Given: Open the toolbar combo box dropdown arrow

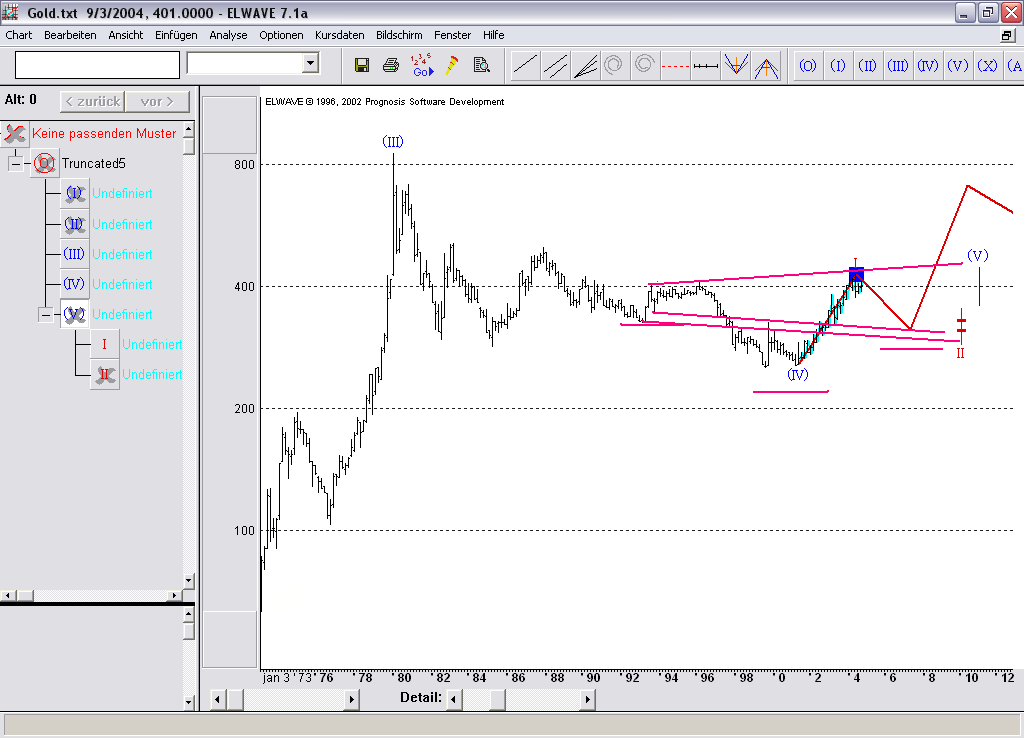Looking at the screenshot, I should coord(310,64).
